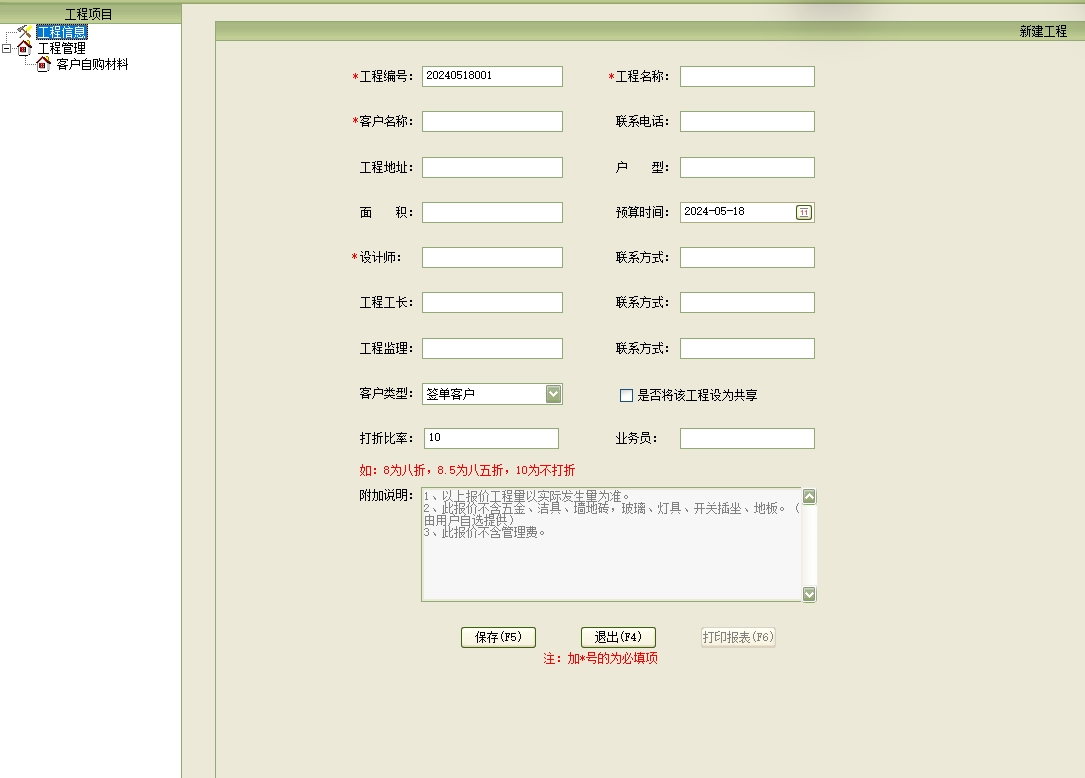Image resolution: width=1085 pixels, height=778 pixels.
Task: Open the 预算时间 calendar picker icon
Action: click(x=803, y=212)
